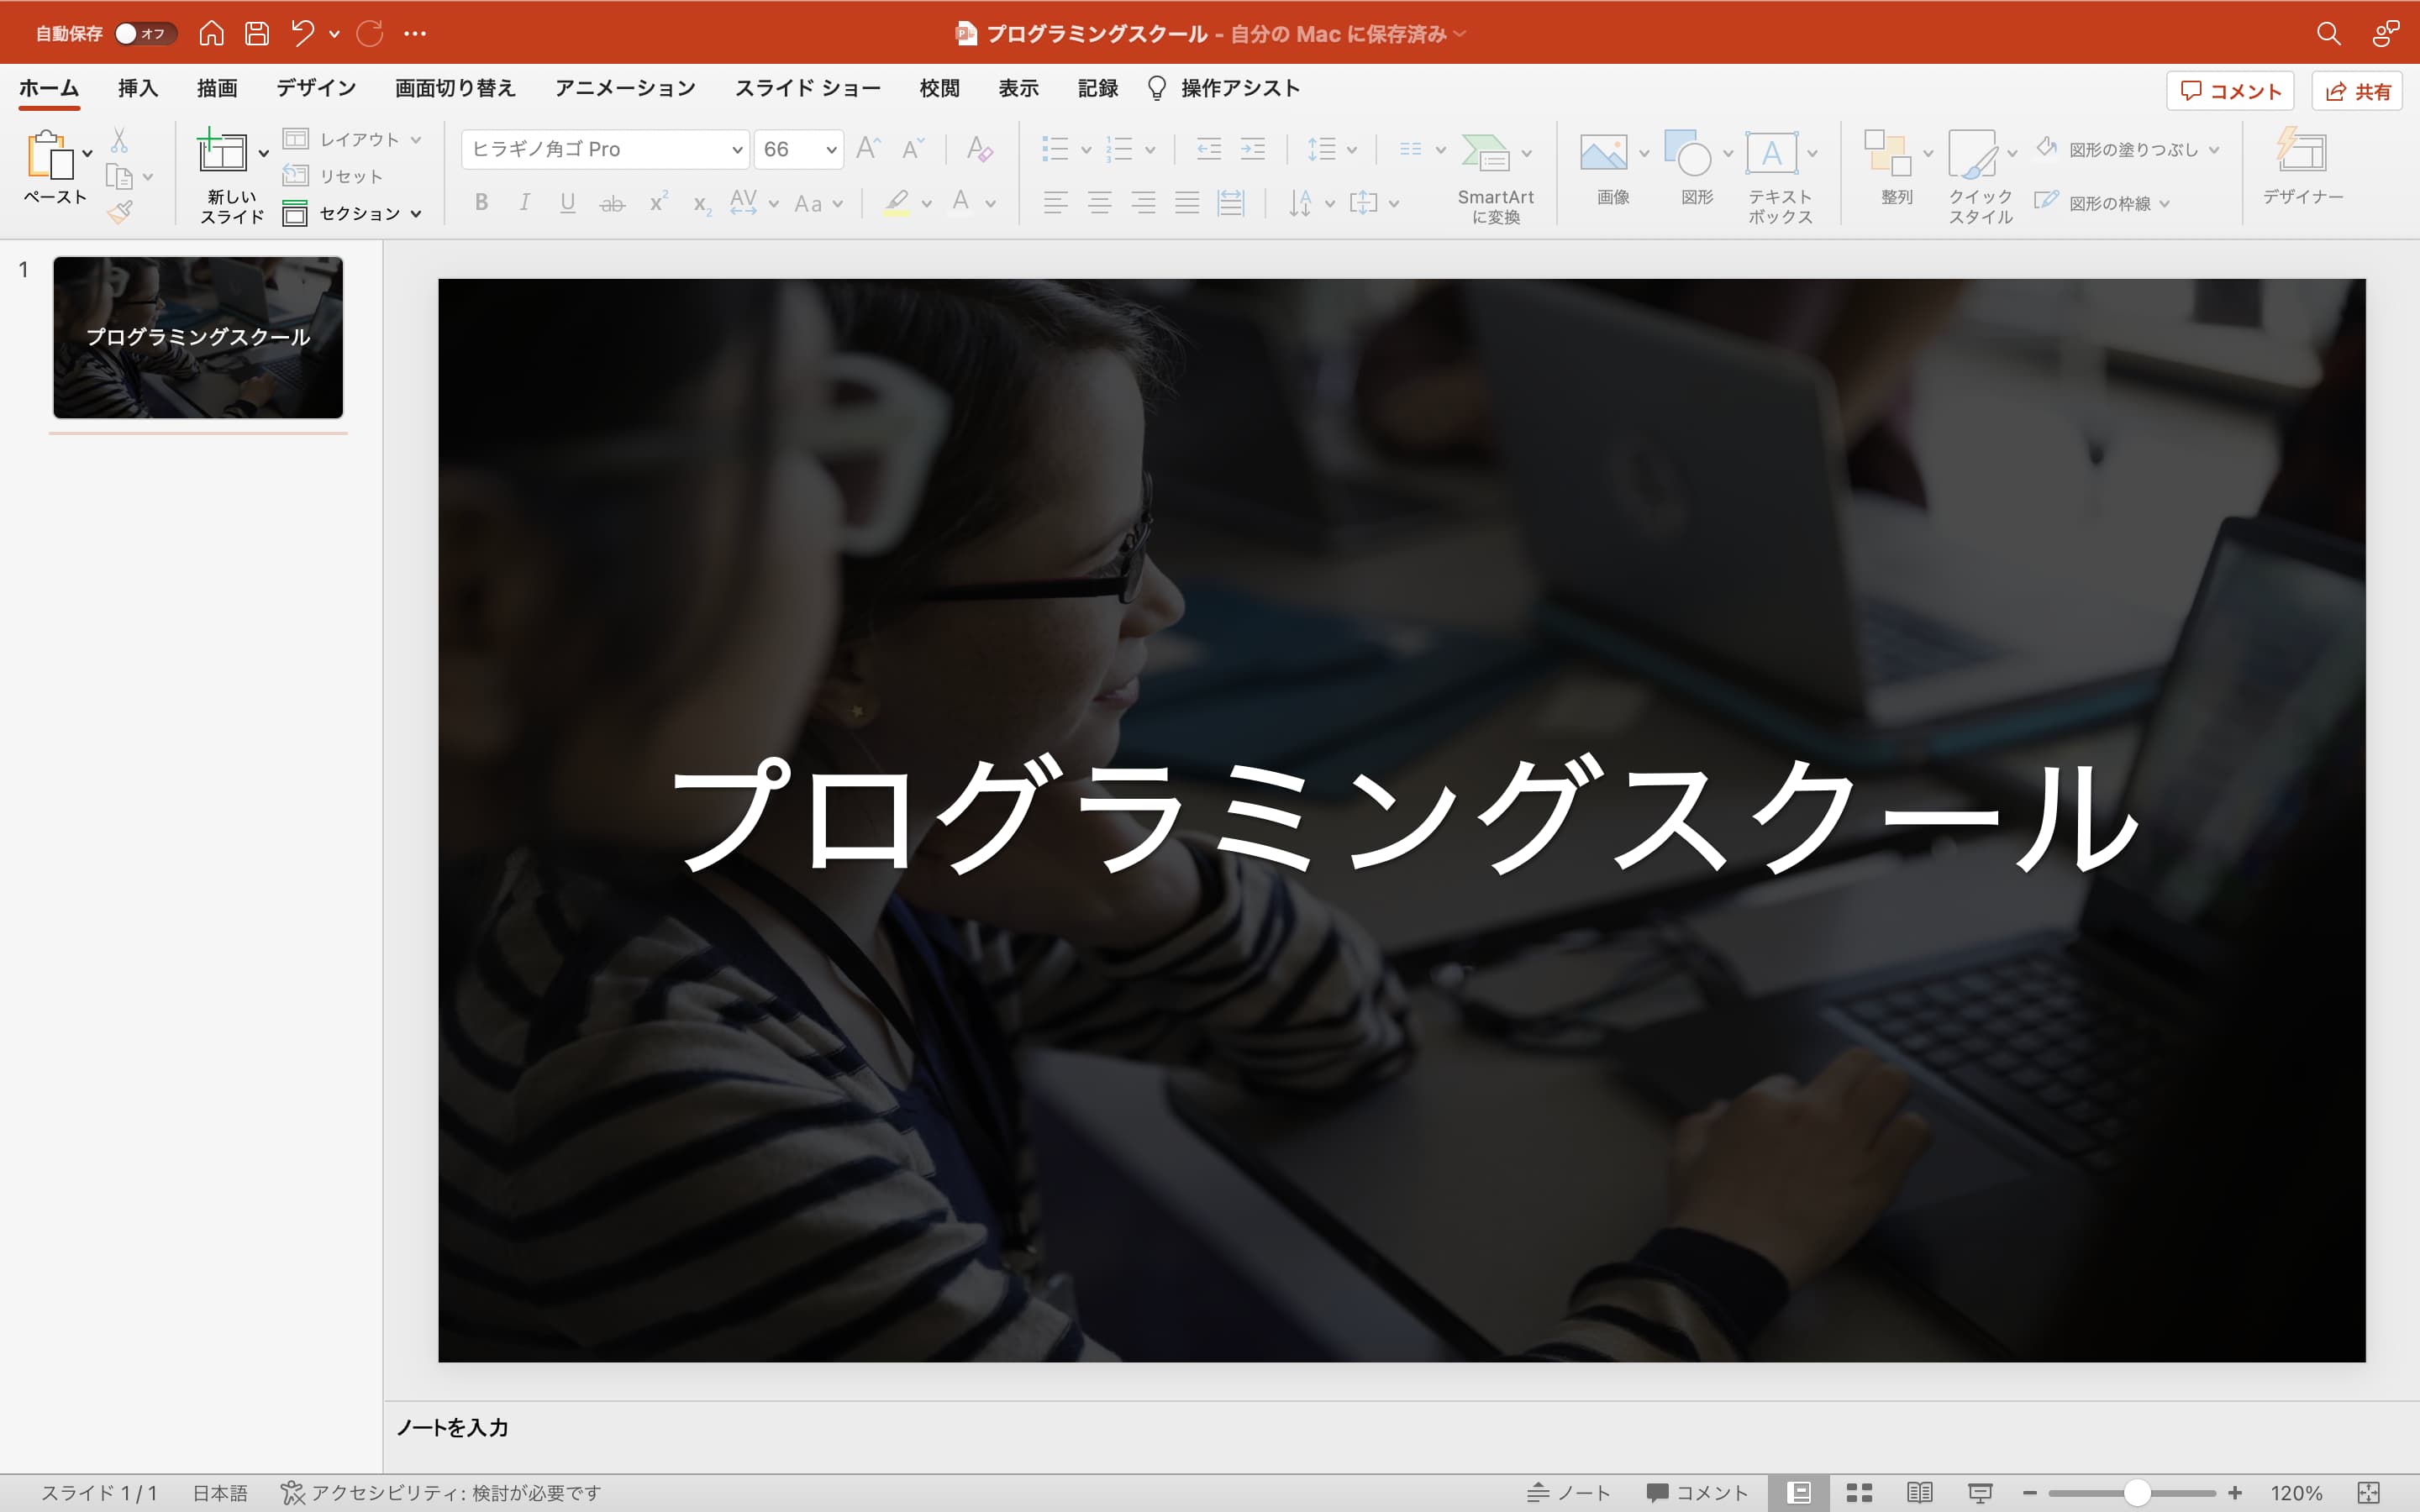Open the font name dropdown
Screen dimensions: 2420x1512
pyautogui.click(x=737, y=149)
